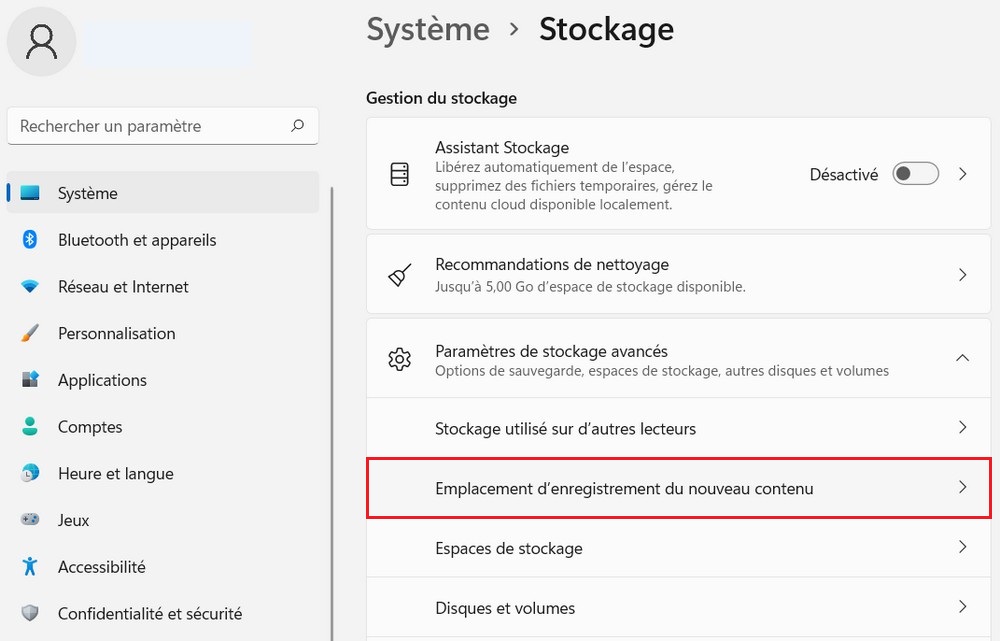Click the Assistant Stockage drive icon
This screenshot has width=1000, height=641.
[399, 174]
